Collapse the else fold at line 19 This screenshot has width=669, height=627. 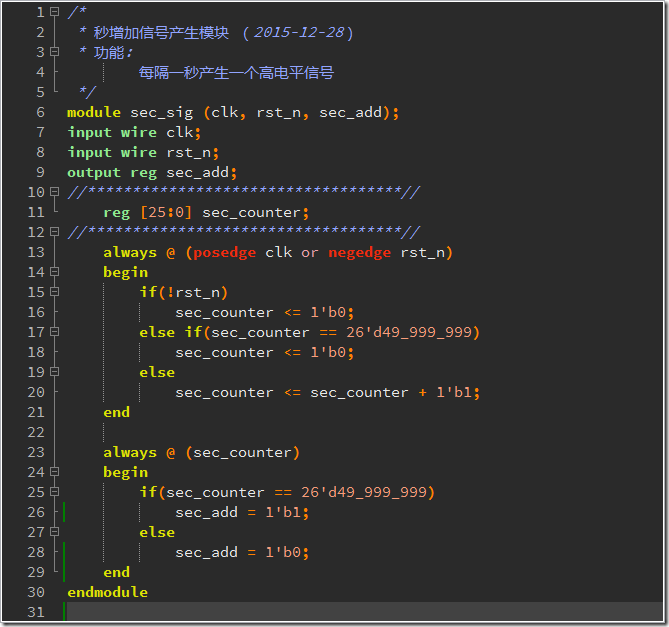(54, 372)
